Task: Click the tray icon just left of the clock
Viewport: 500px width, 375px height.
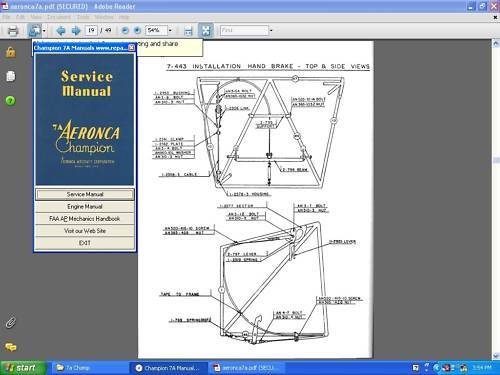Action: [463, 368]
